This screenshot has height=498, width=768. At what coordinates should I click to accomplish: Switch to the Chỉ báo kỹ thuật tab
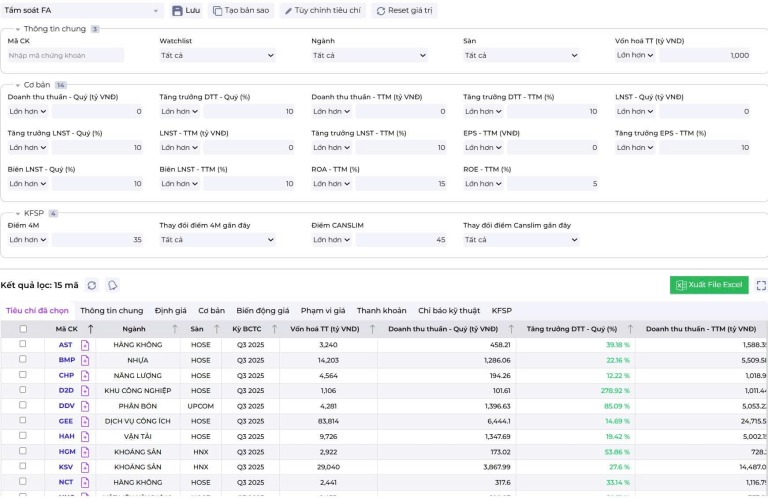tap(448, 310)
